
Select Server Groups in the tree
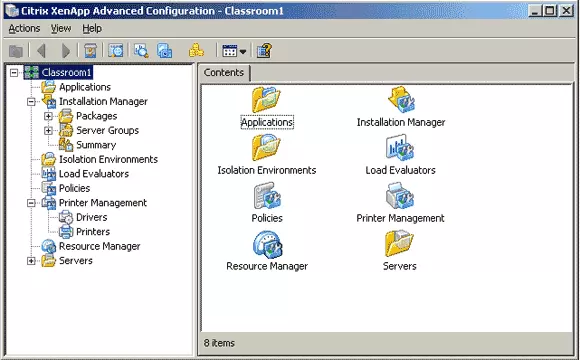click(107, 130)
